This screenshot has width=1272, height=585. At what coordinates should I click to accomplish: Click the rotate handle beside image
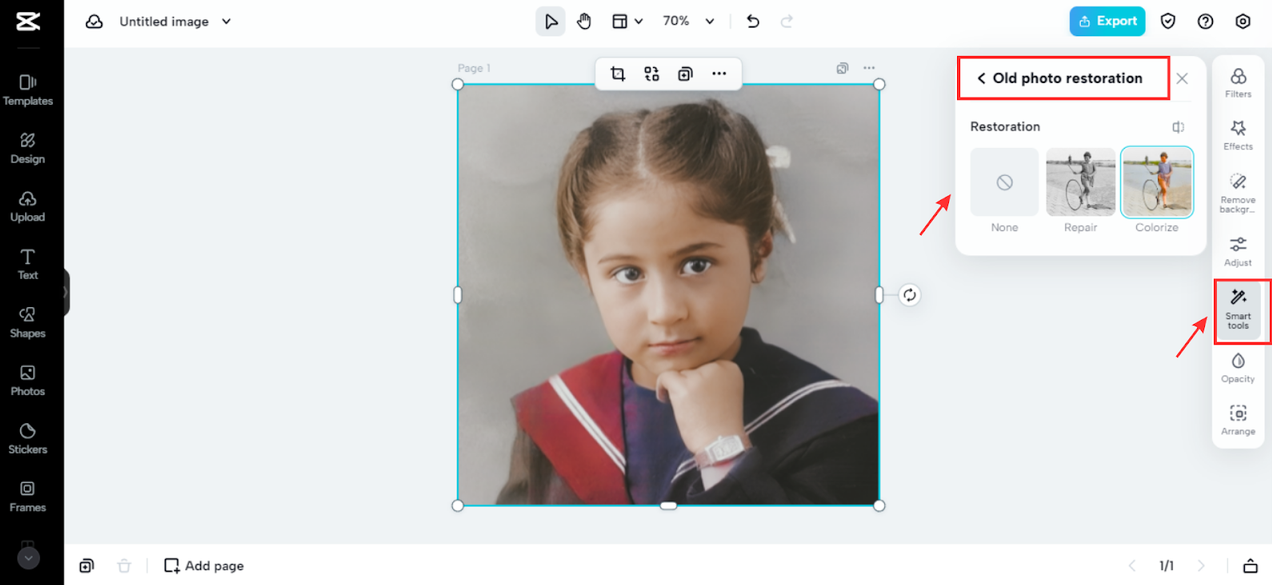click(x=909, y=295)
